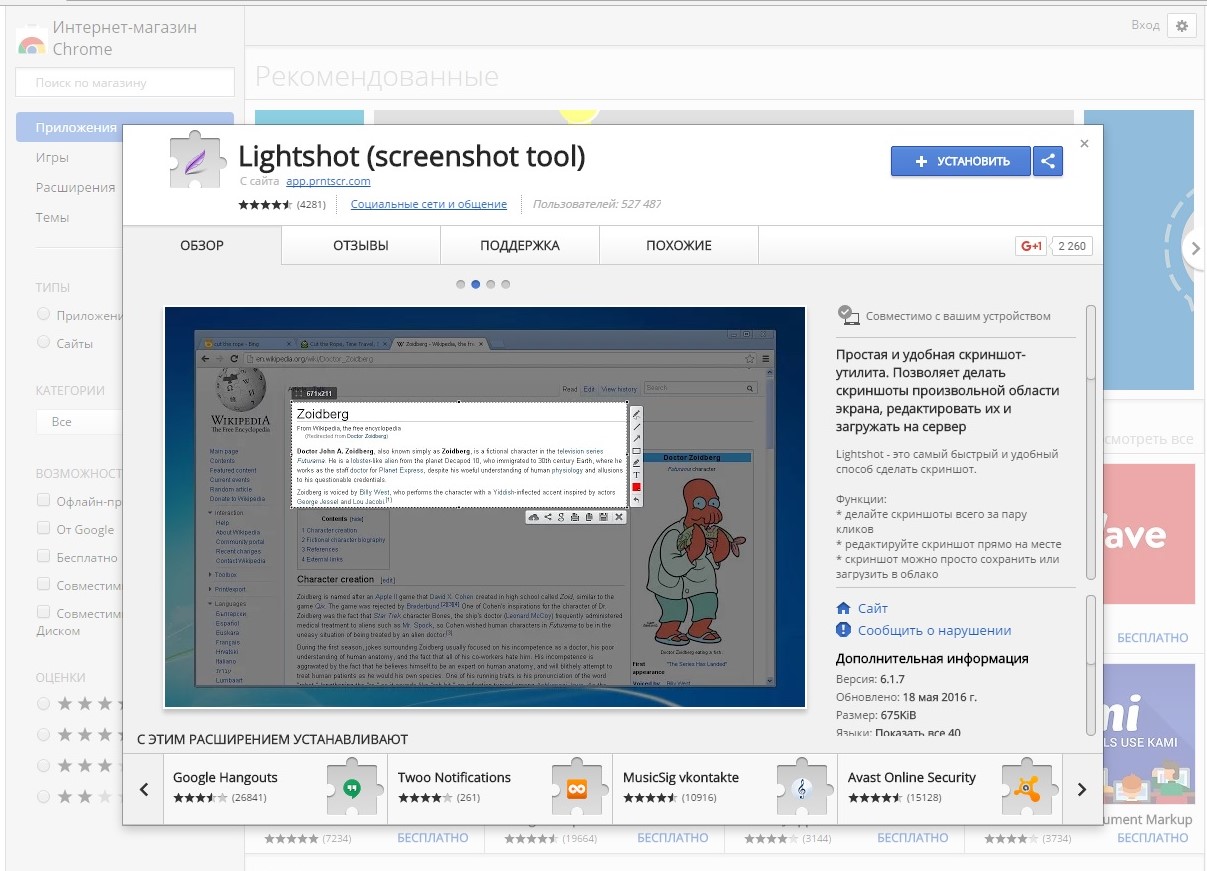
Task: Show next related extensions with right arrow
Action: (x=1081, y=789)
